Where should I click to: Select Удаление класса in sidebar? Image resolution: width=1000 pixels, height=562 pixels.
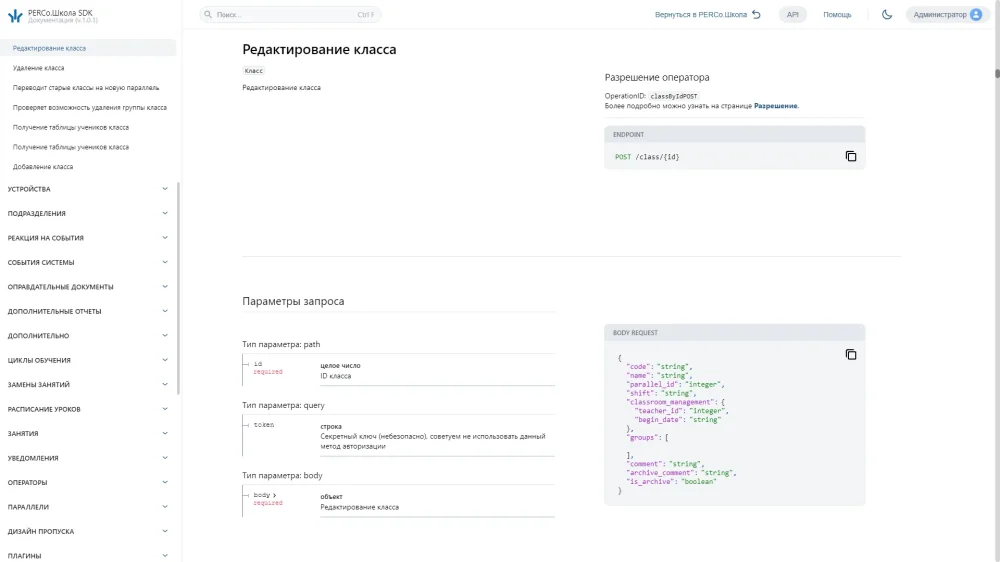click(38, 68)
